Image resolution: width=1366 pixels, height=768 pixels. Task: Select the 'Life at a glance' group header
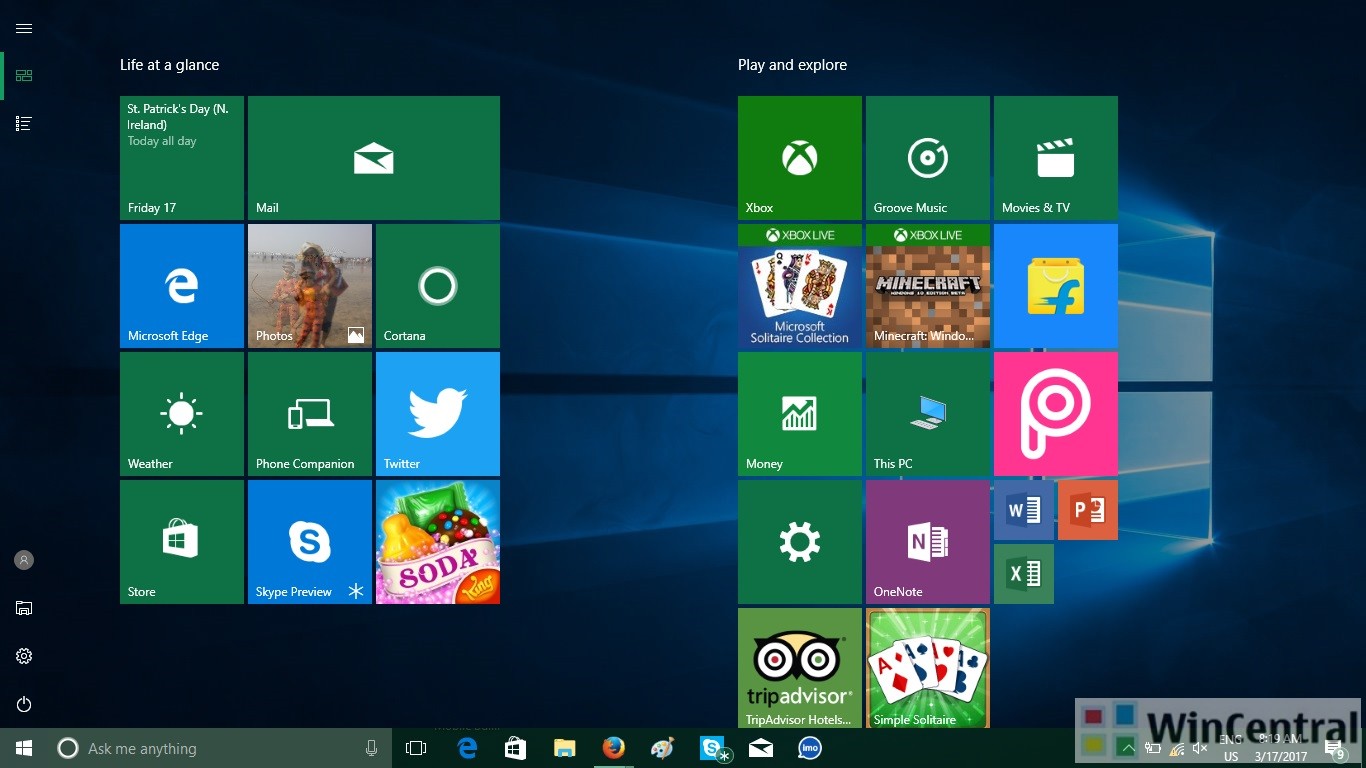(169, 65)
